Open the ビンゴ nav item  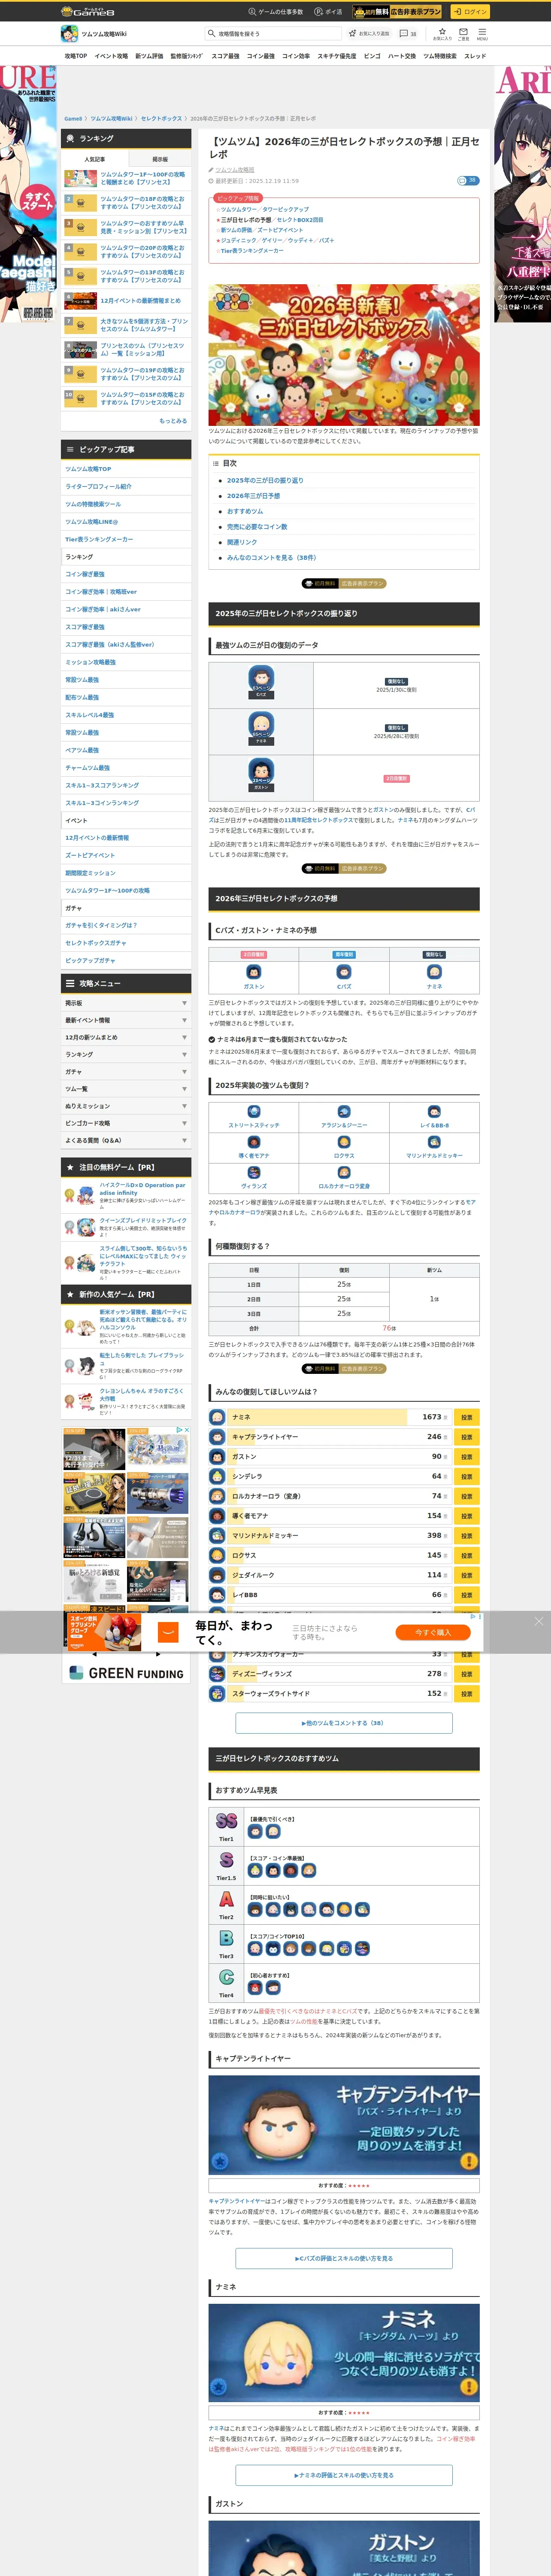point(372,56)
